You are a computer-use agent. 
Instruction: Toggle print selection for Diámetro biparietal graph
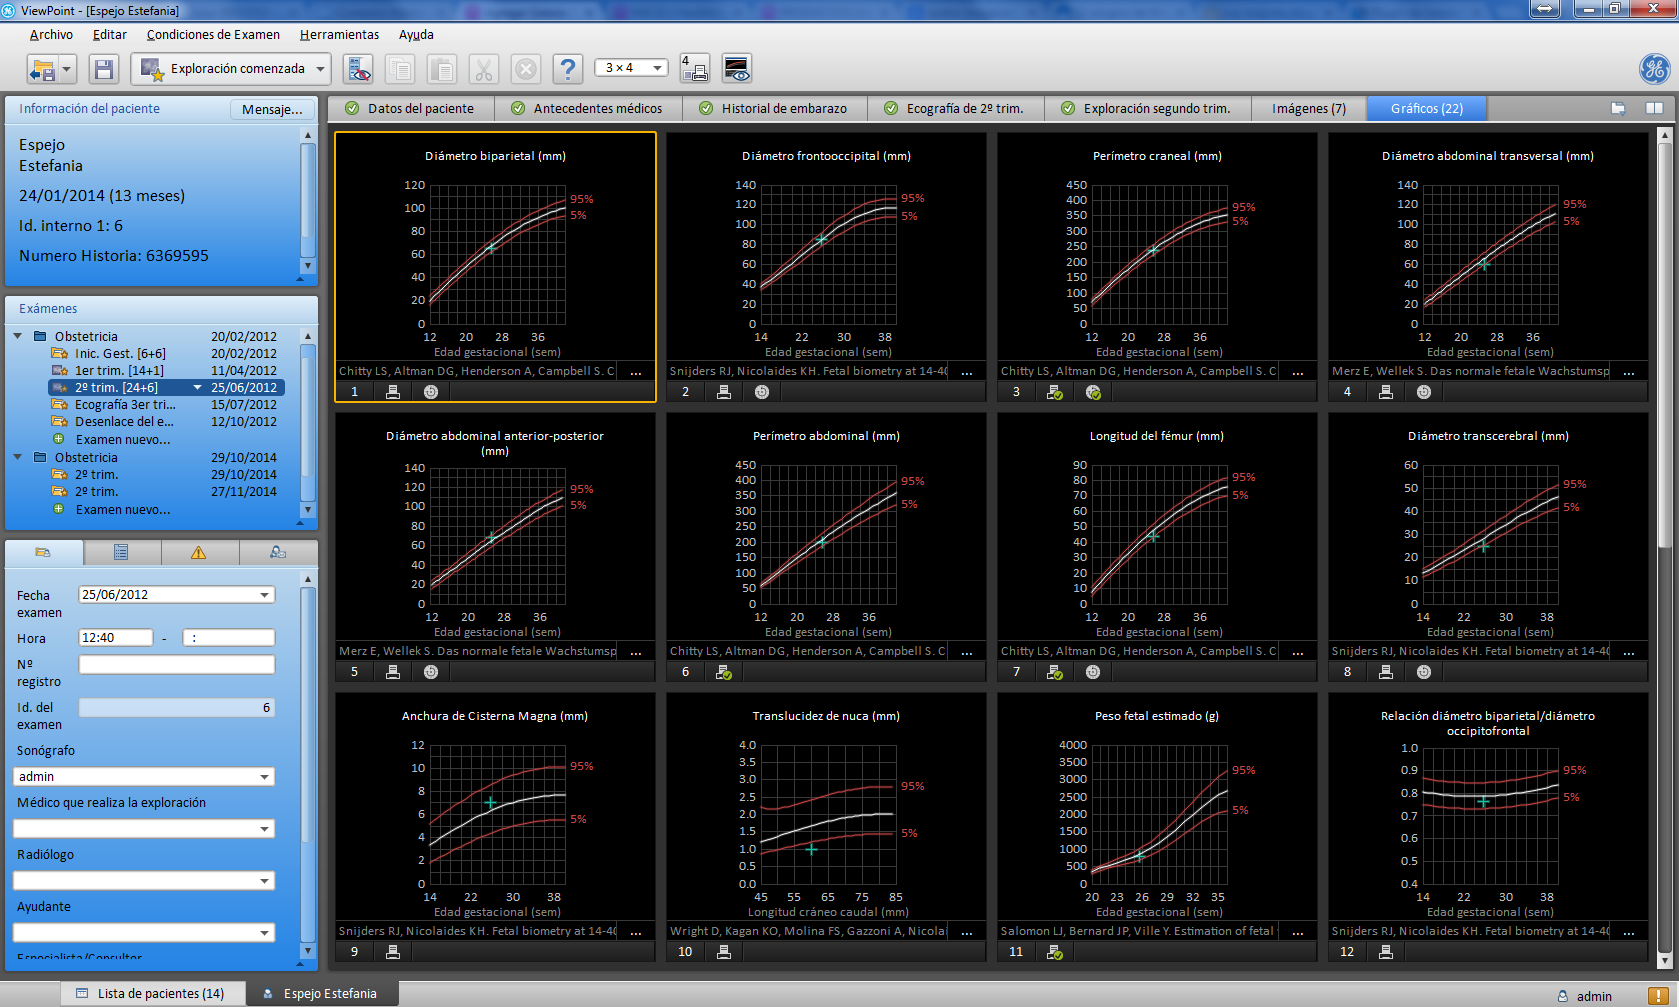point(393,392)
